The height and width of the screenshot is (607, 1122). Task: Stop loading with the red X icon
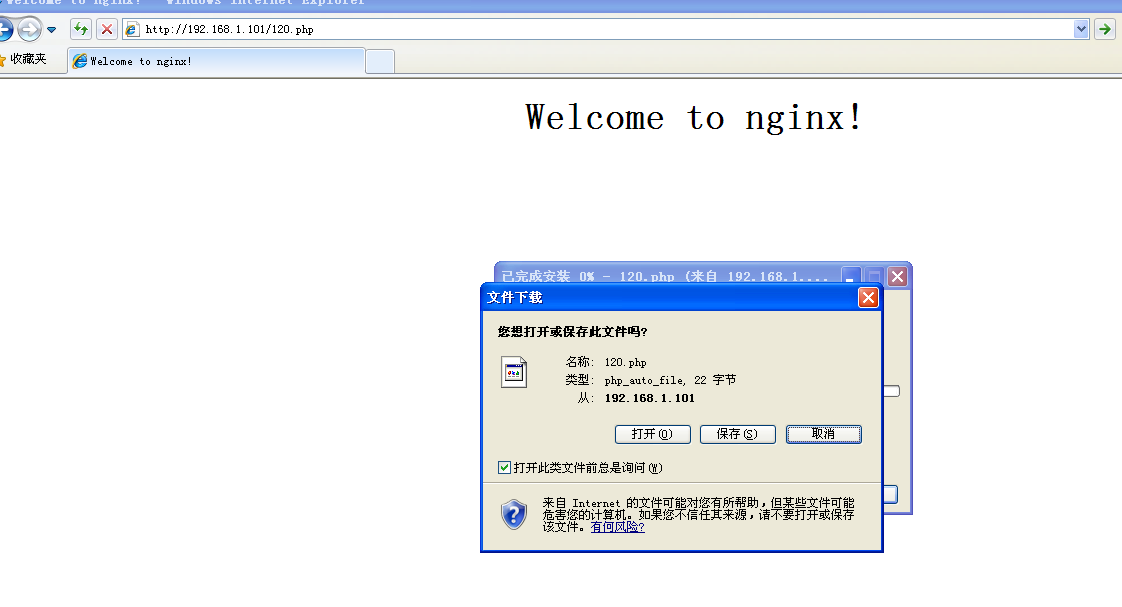pos(107,29)
